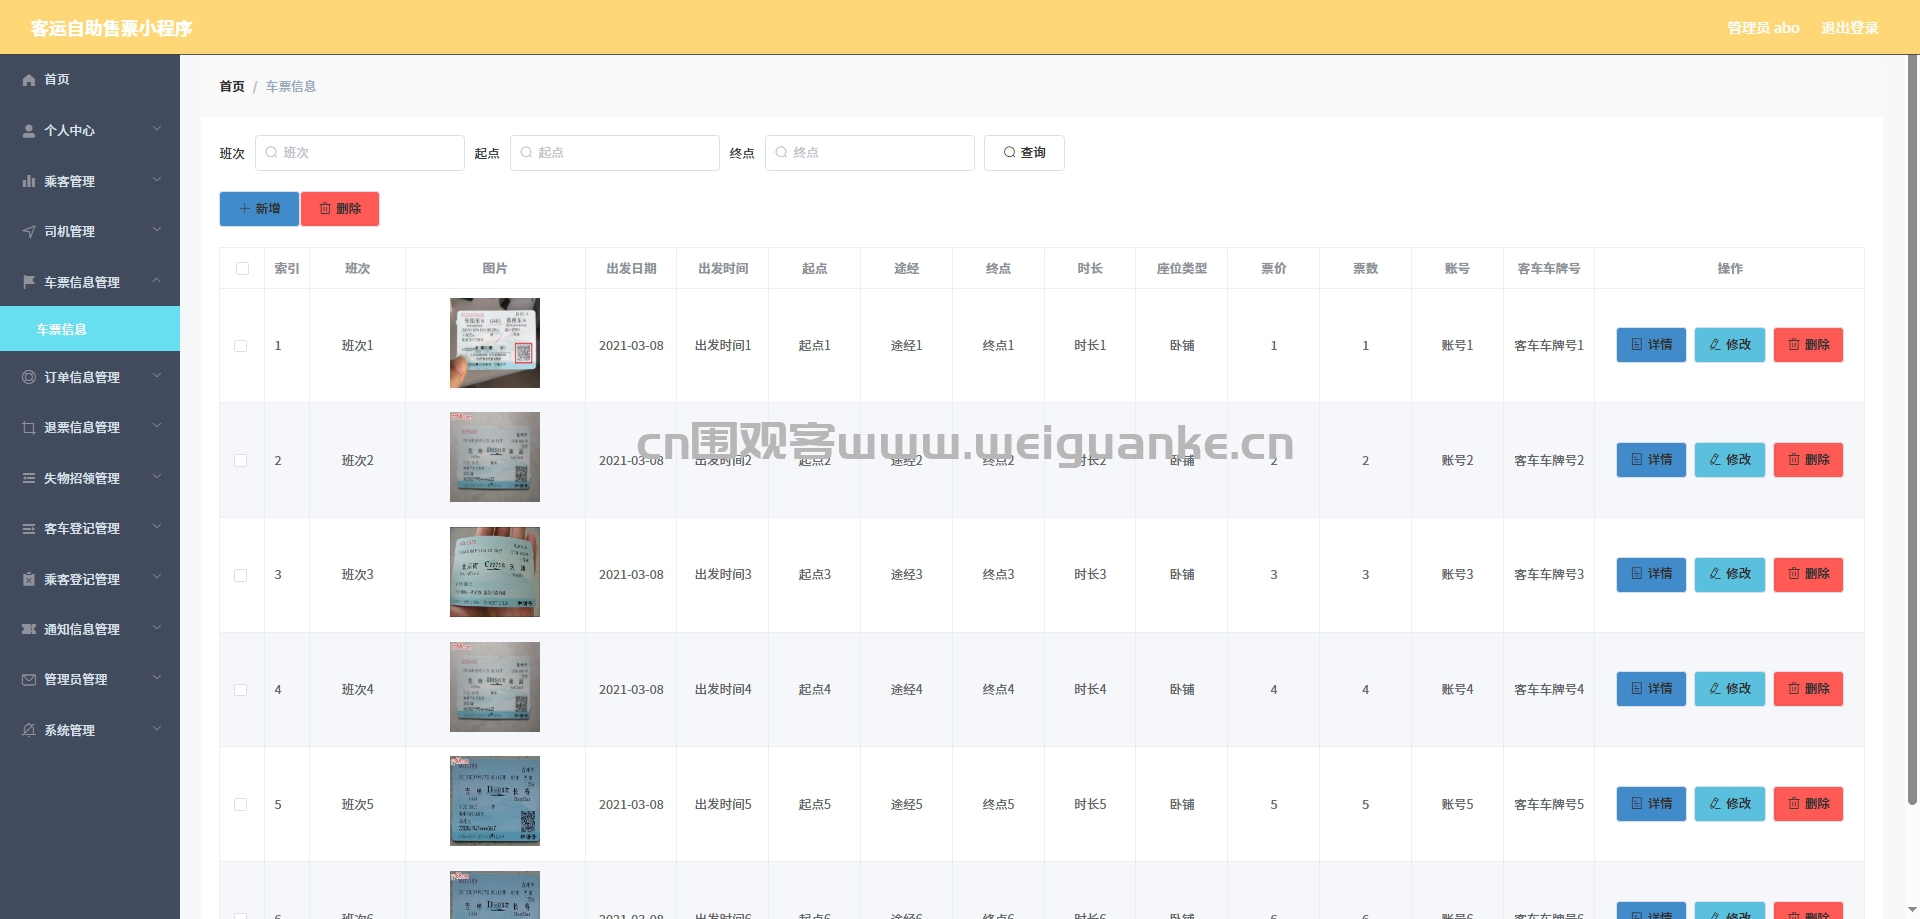
Task: Click 详情 button for 班次2
Action: pyautogui.click(x=1651, y=460)
